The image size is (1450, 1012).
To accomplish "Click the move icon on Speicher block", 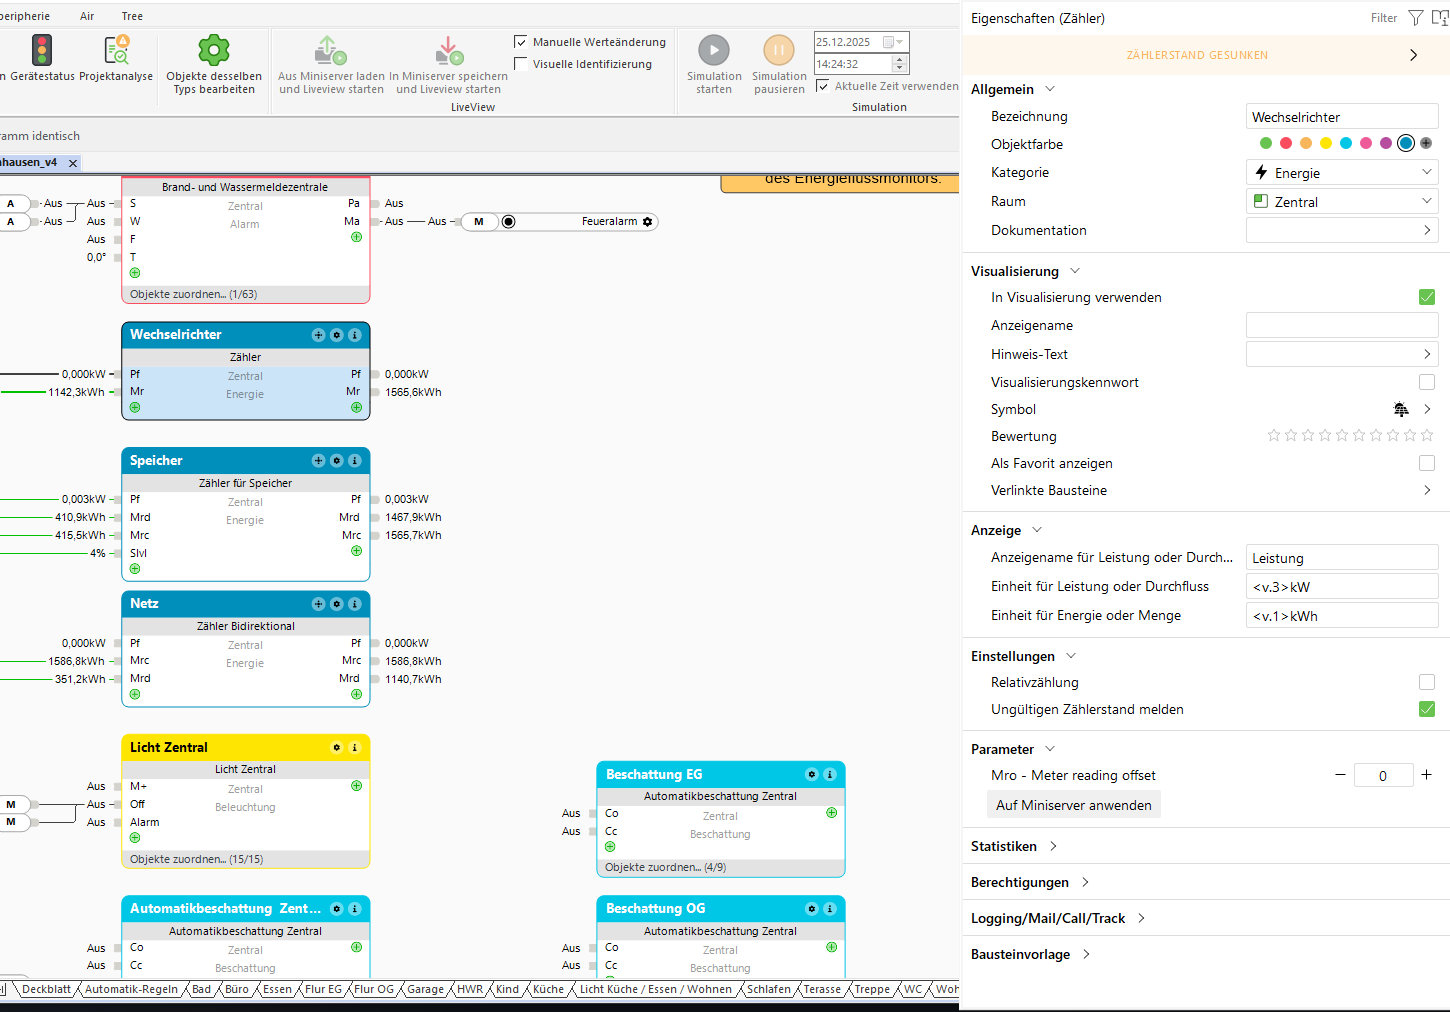I will (318, 461).
